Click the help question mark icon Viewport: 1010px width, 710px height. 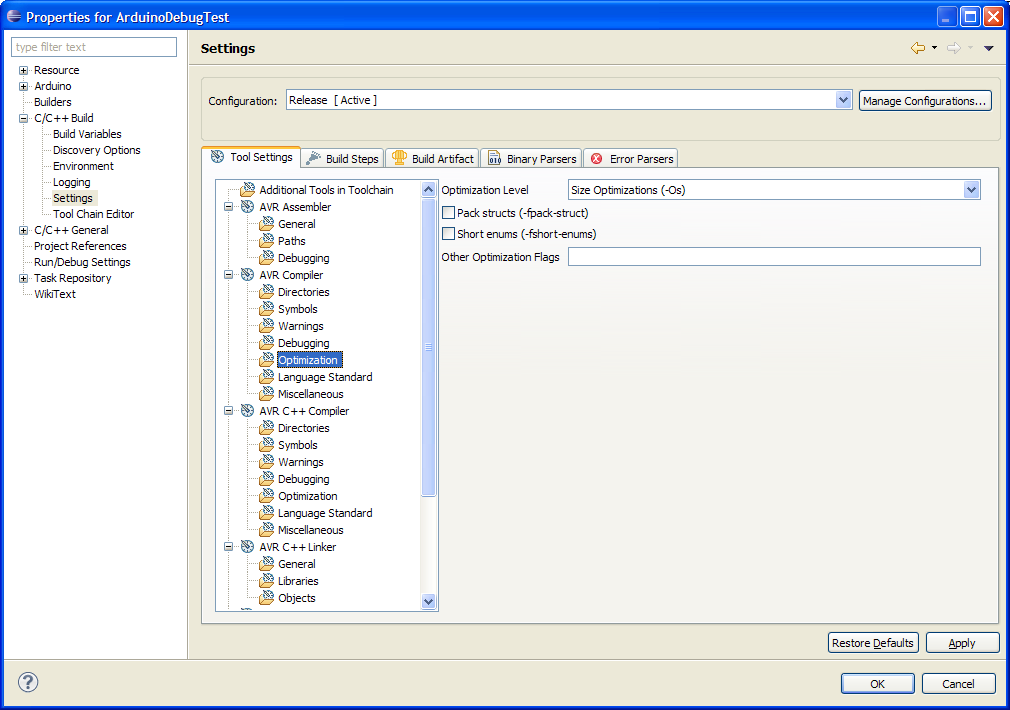tap(28, 683)
